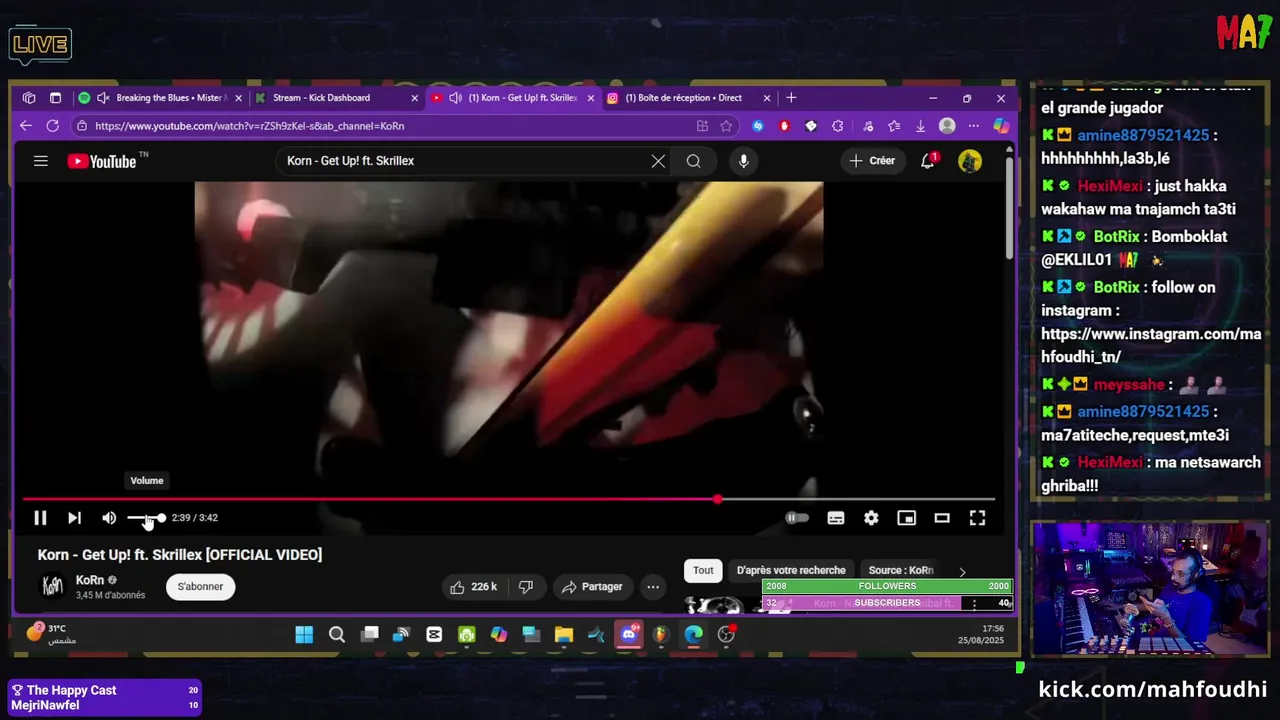Viewport: 1280px width, 720px height.
Task: Skip to the next video
Action: pos(74,518)
